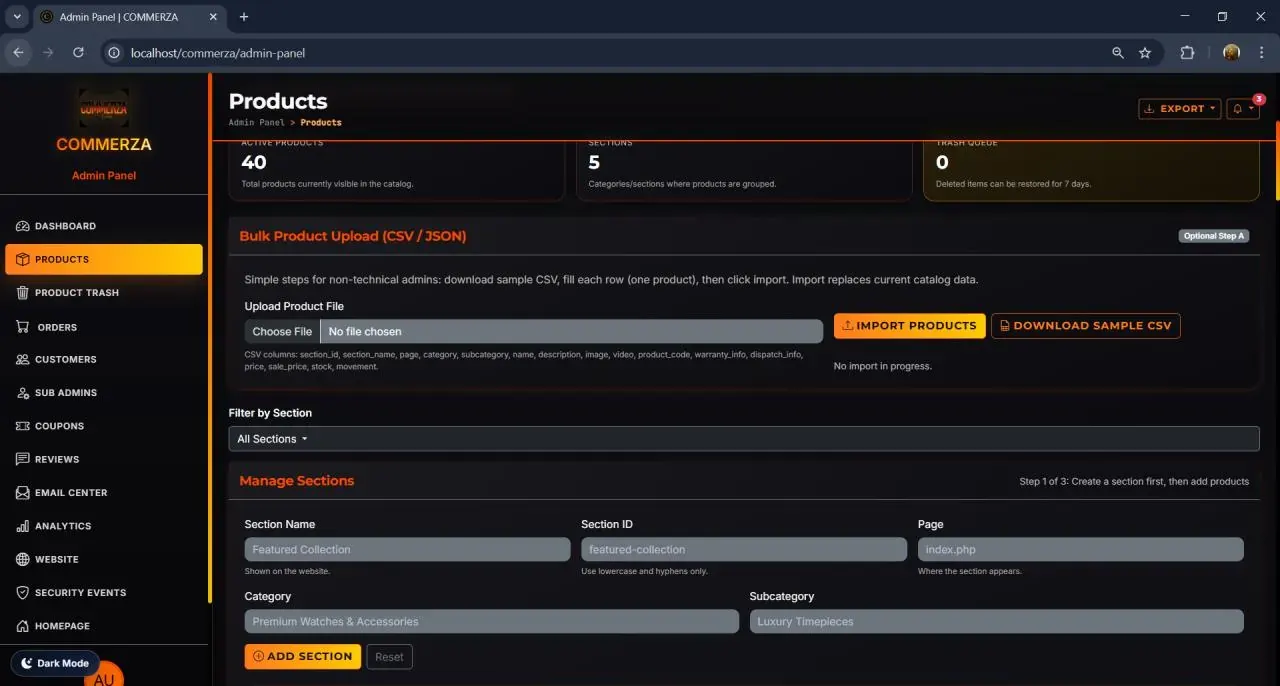1280x686 pixels.
Task: Toggle Dark Mode switch
Action: (55, 663)
